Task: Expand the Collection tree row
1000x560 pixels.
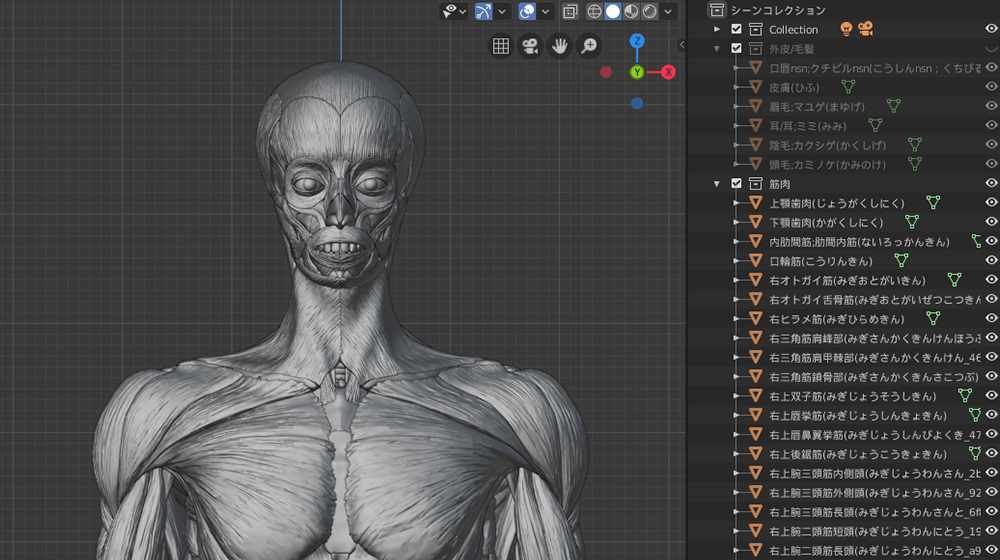Action: tap(717, 29)
